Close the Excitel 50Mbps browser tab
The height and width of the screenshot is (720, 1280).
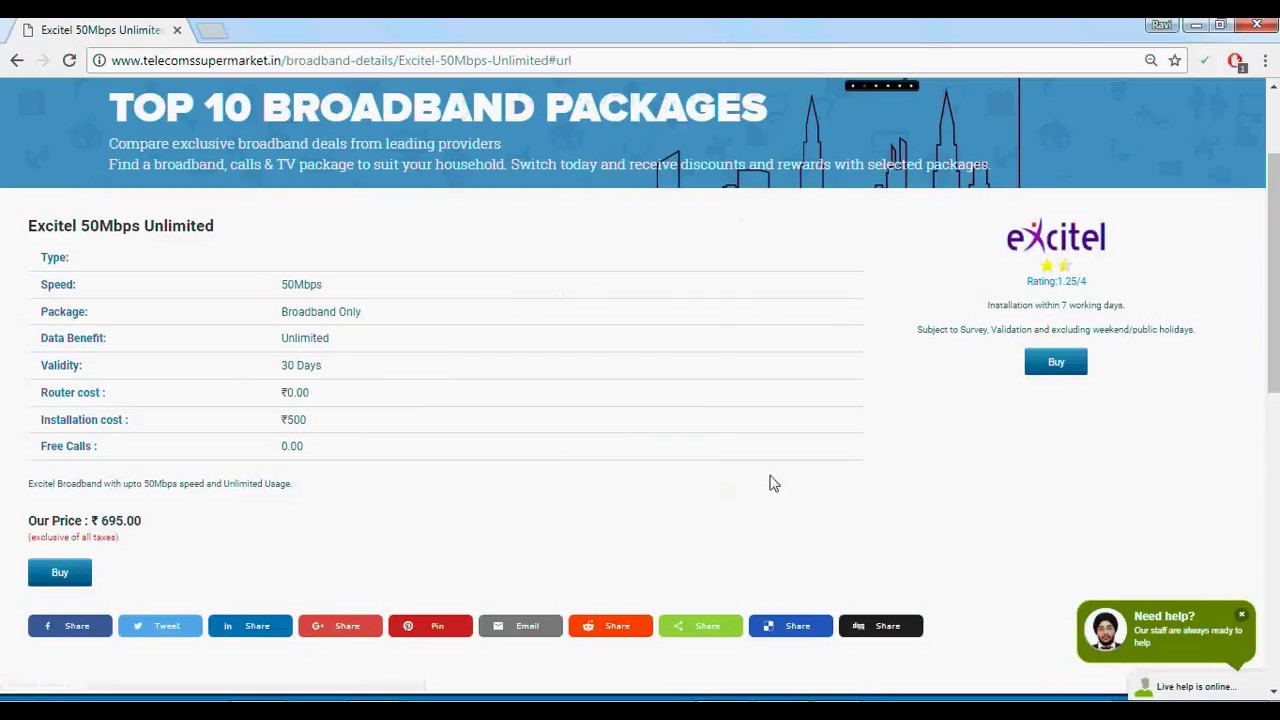(x=177, y=30)
